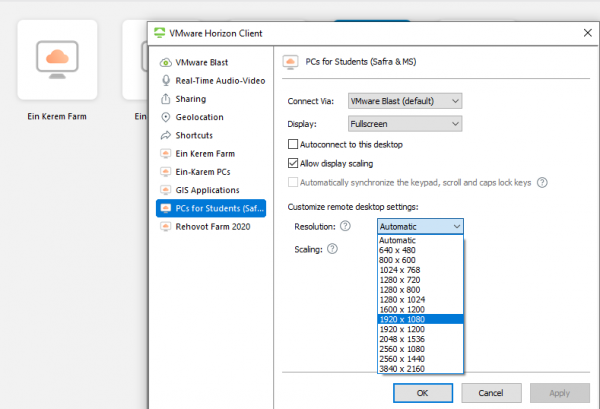Screen dimensions: 600x409
Task: Click the Rehovot Farm 2020 desktop icon
Action: click(165, 226)
